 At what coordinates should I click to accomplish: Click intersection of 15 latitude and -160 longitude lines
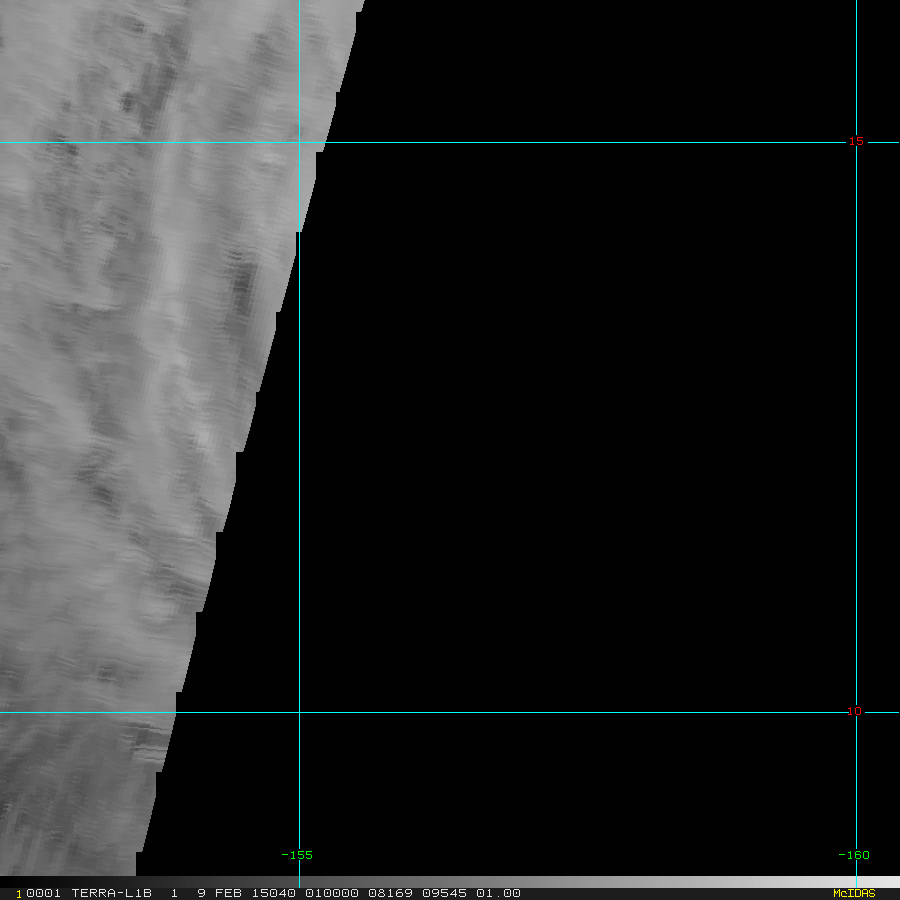tap(857, 142)
